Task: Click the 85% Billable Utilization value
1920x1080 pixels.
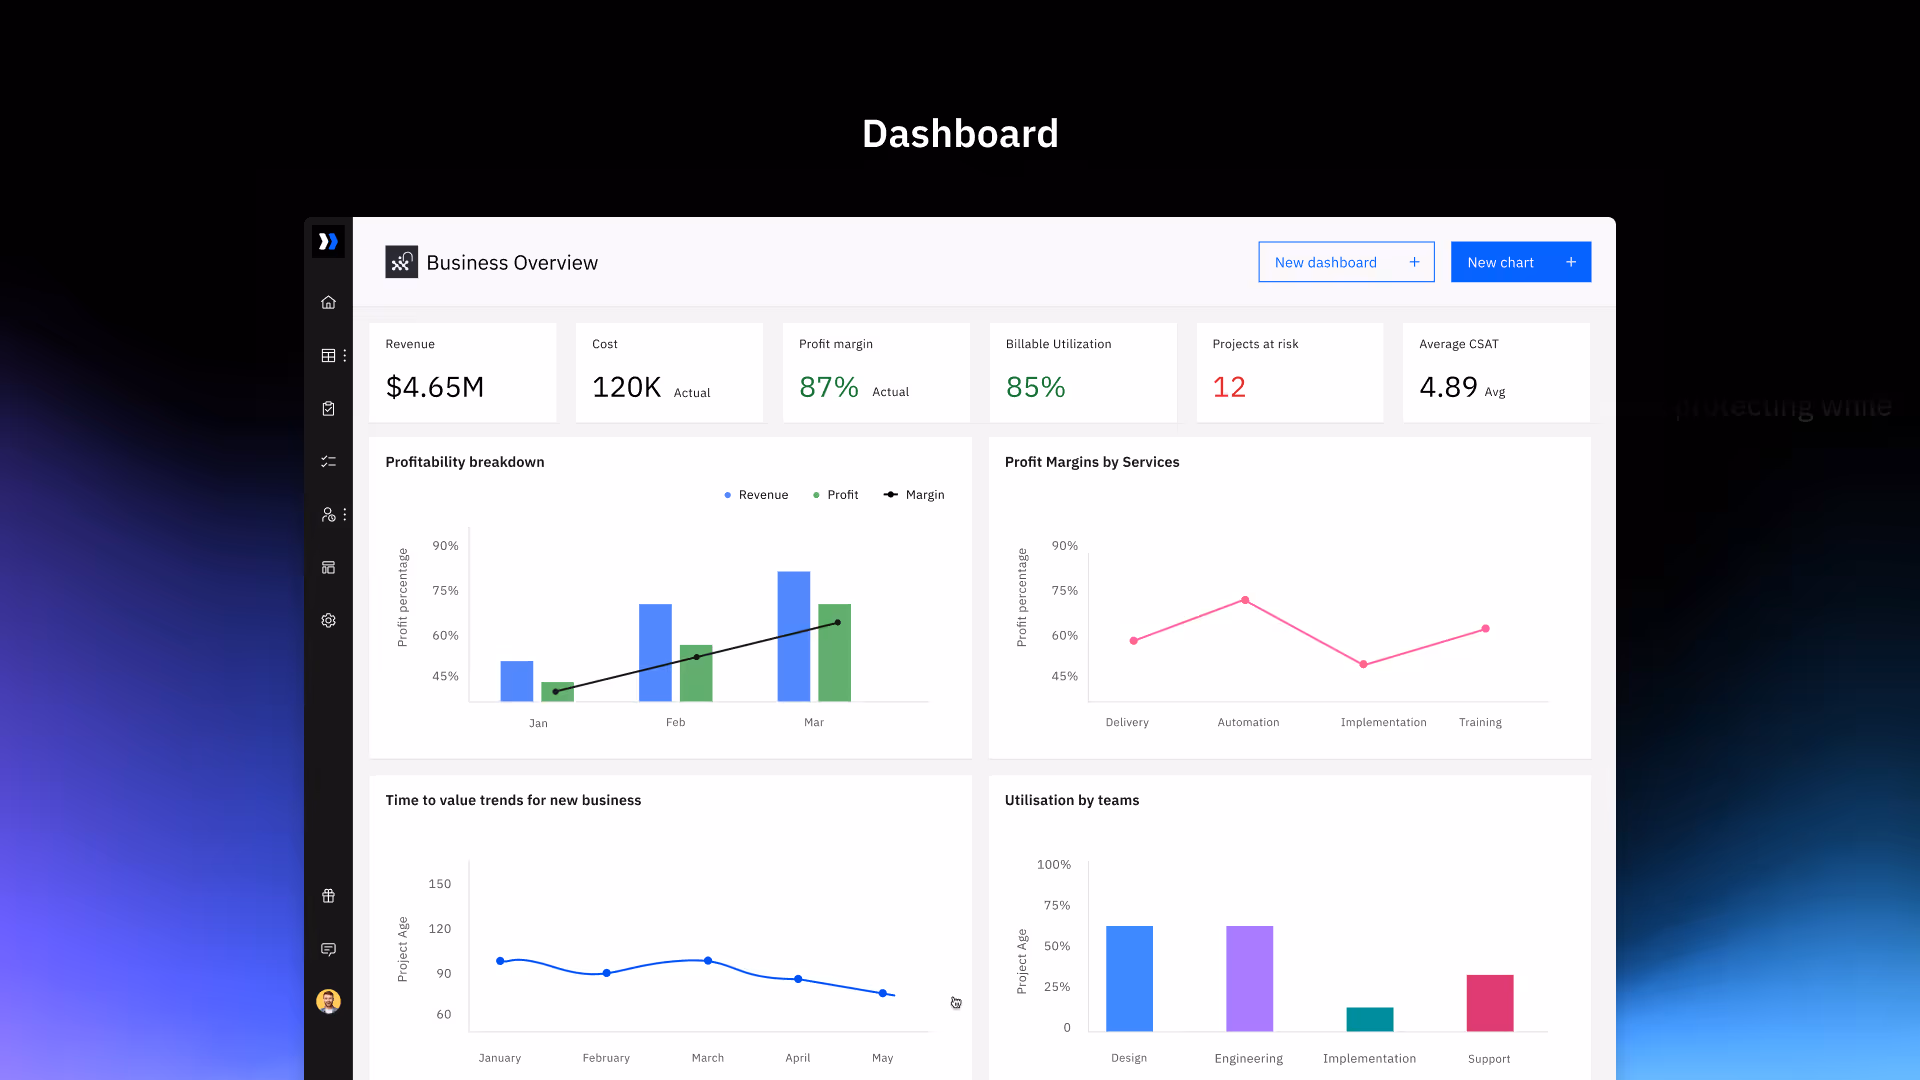Action: (x=1035, y=387)
